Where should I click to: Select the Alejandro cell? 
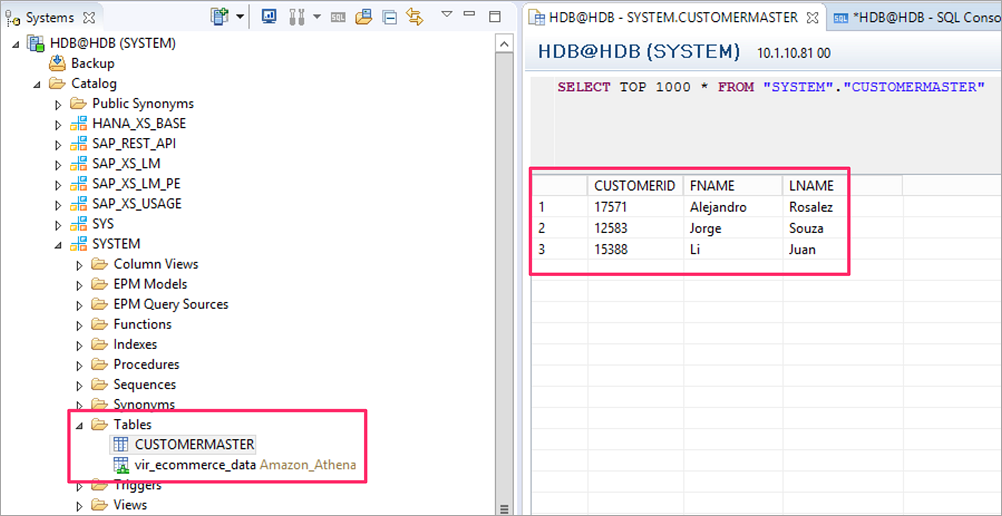(733, 207)
